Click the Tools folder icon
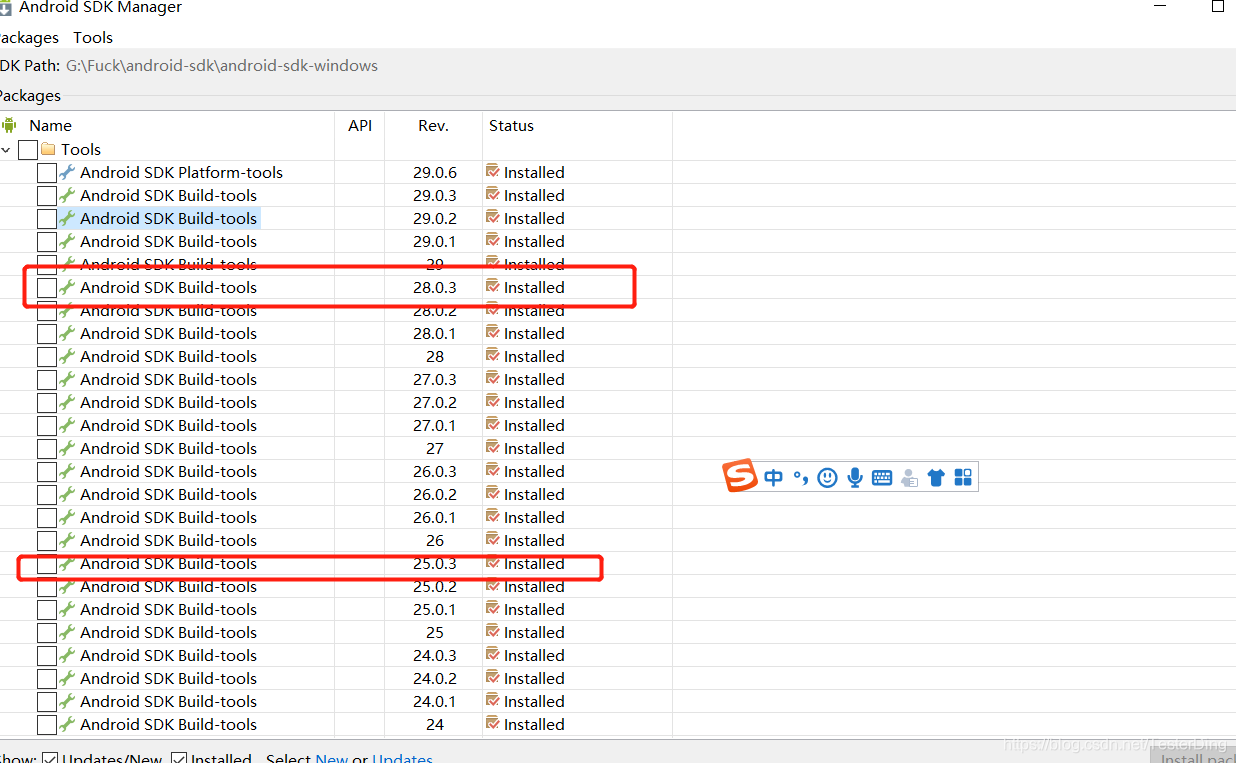The image size is (1236, 763). [48, 149]
